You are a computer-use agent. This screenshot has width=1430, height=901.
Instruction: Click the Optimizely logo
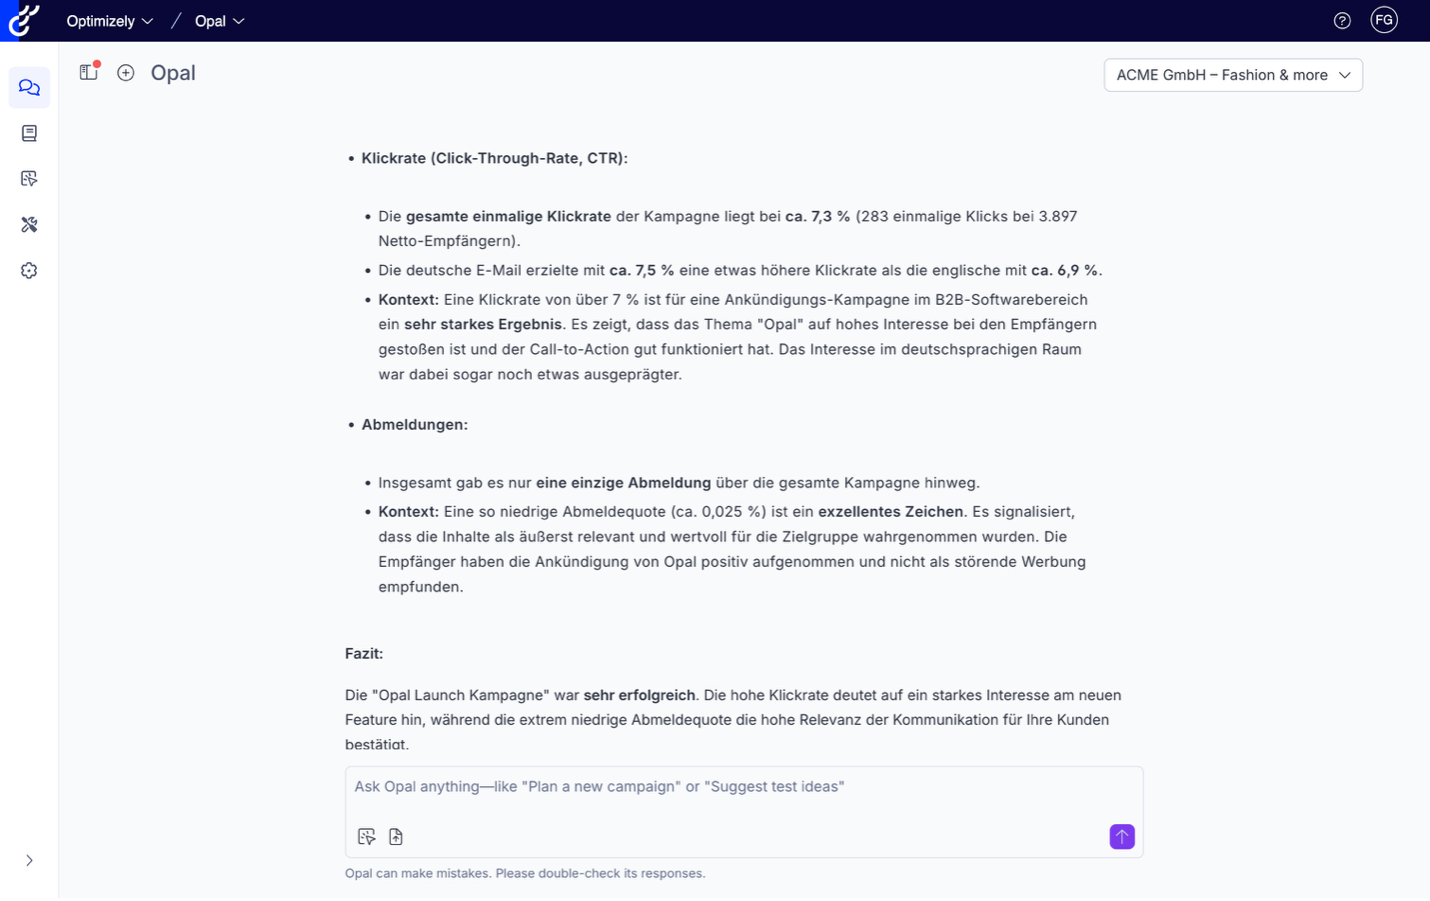click(x=23, y=20)
